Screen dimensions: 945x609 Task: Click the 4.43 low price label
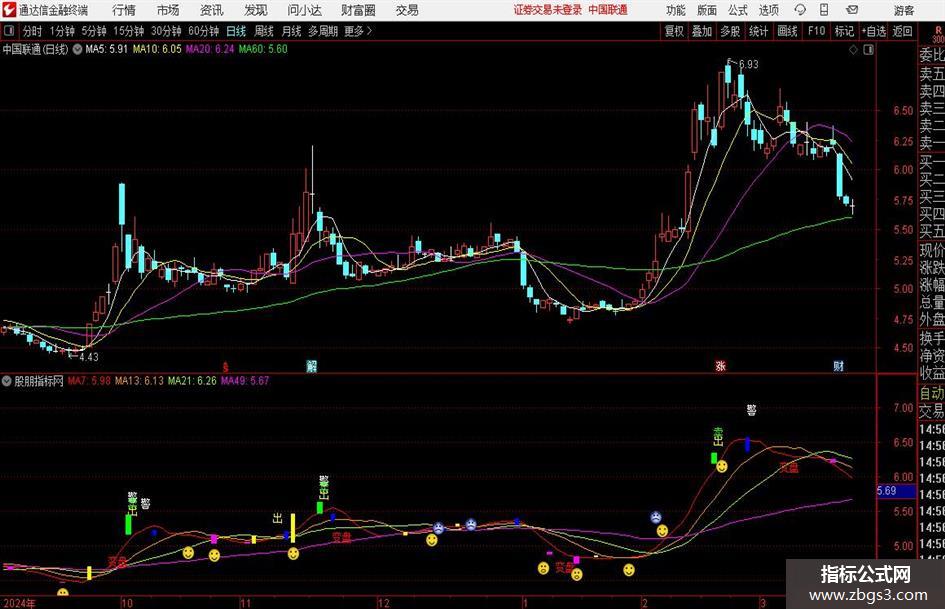click(89, 357)
